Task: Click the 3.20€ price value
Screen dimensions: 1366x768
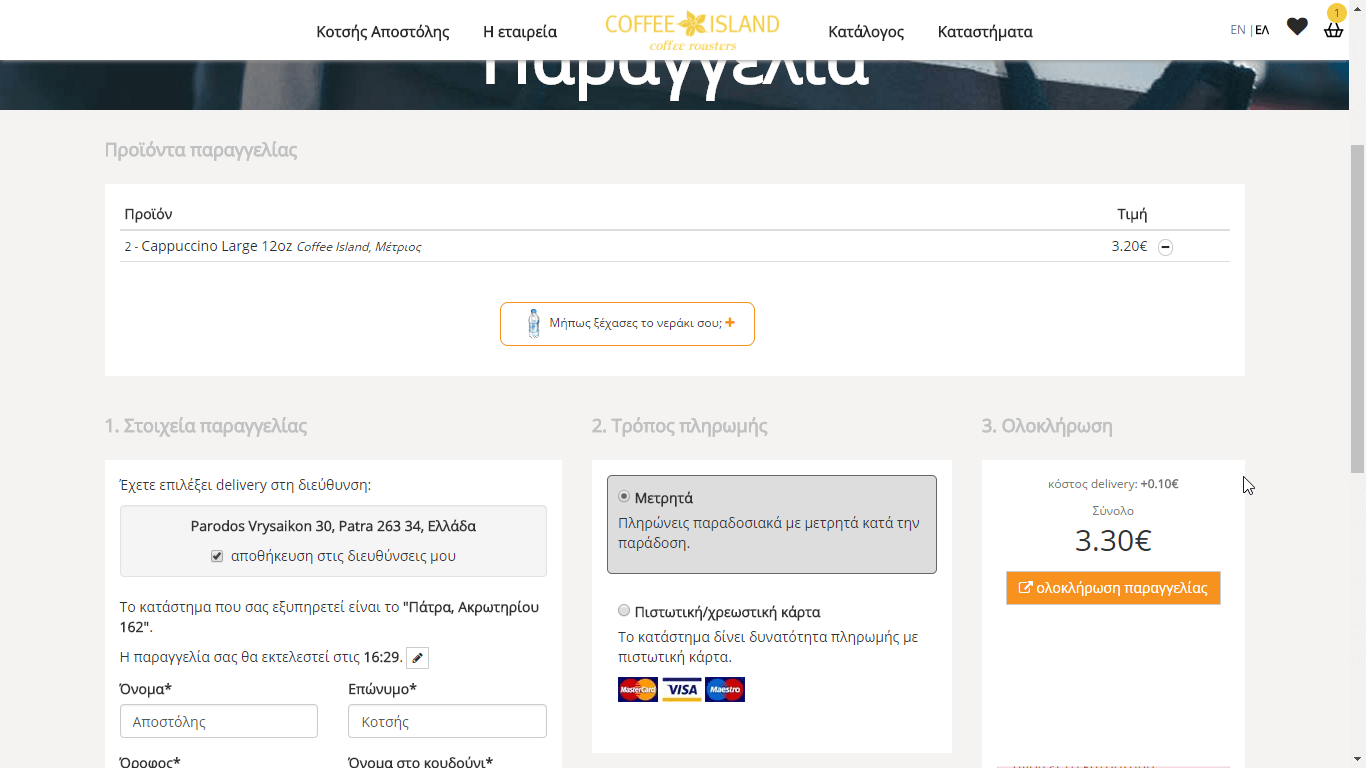Action: (1129, 246)
